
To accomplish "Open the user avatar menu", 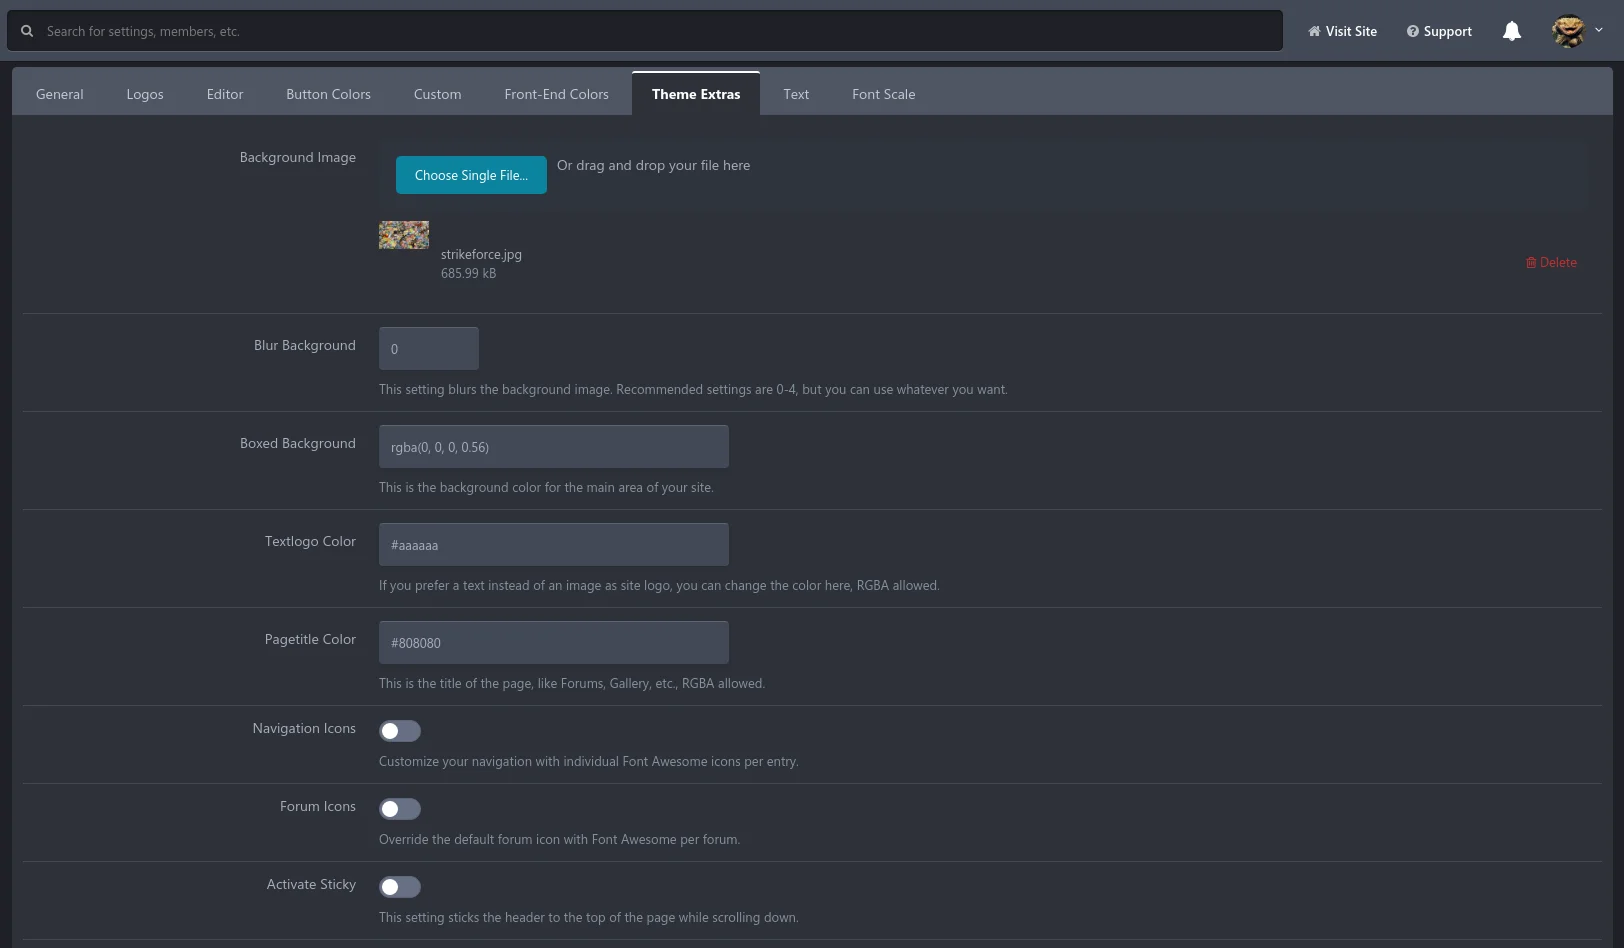I will pos(1576,31).
